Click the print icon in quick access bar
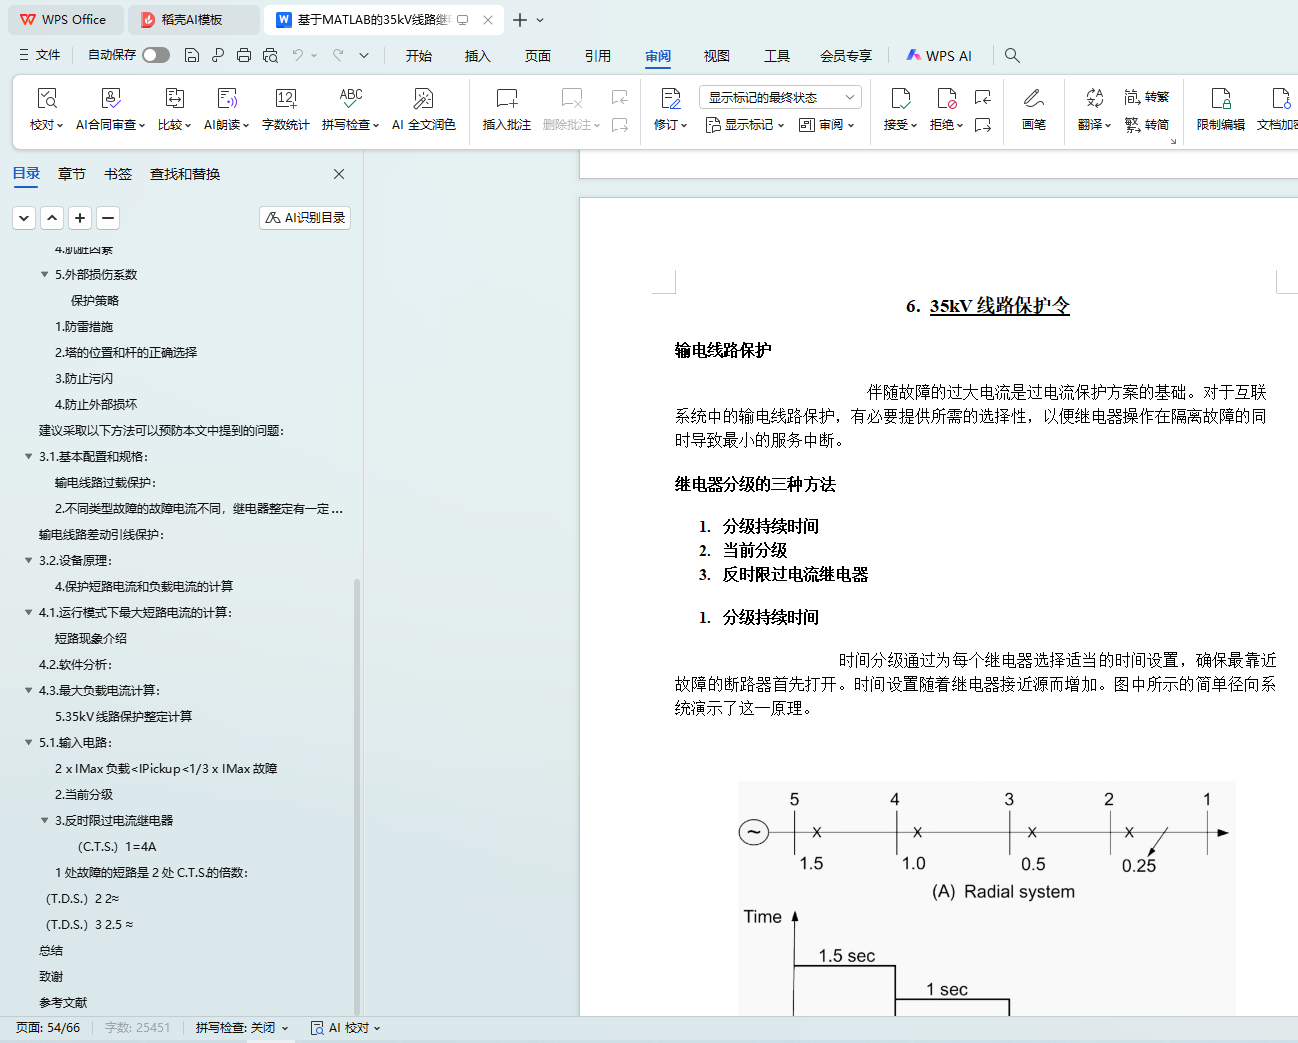This screenshot has width=1298, height=1043. click(244, 55)
